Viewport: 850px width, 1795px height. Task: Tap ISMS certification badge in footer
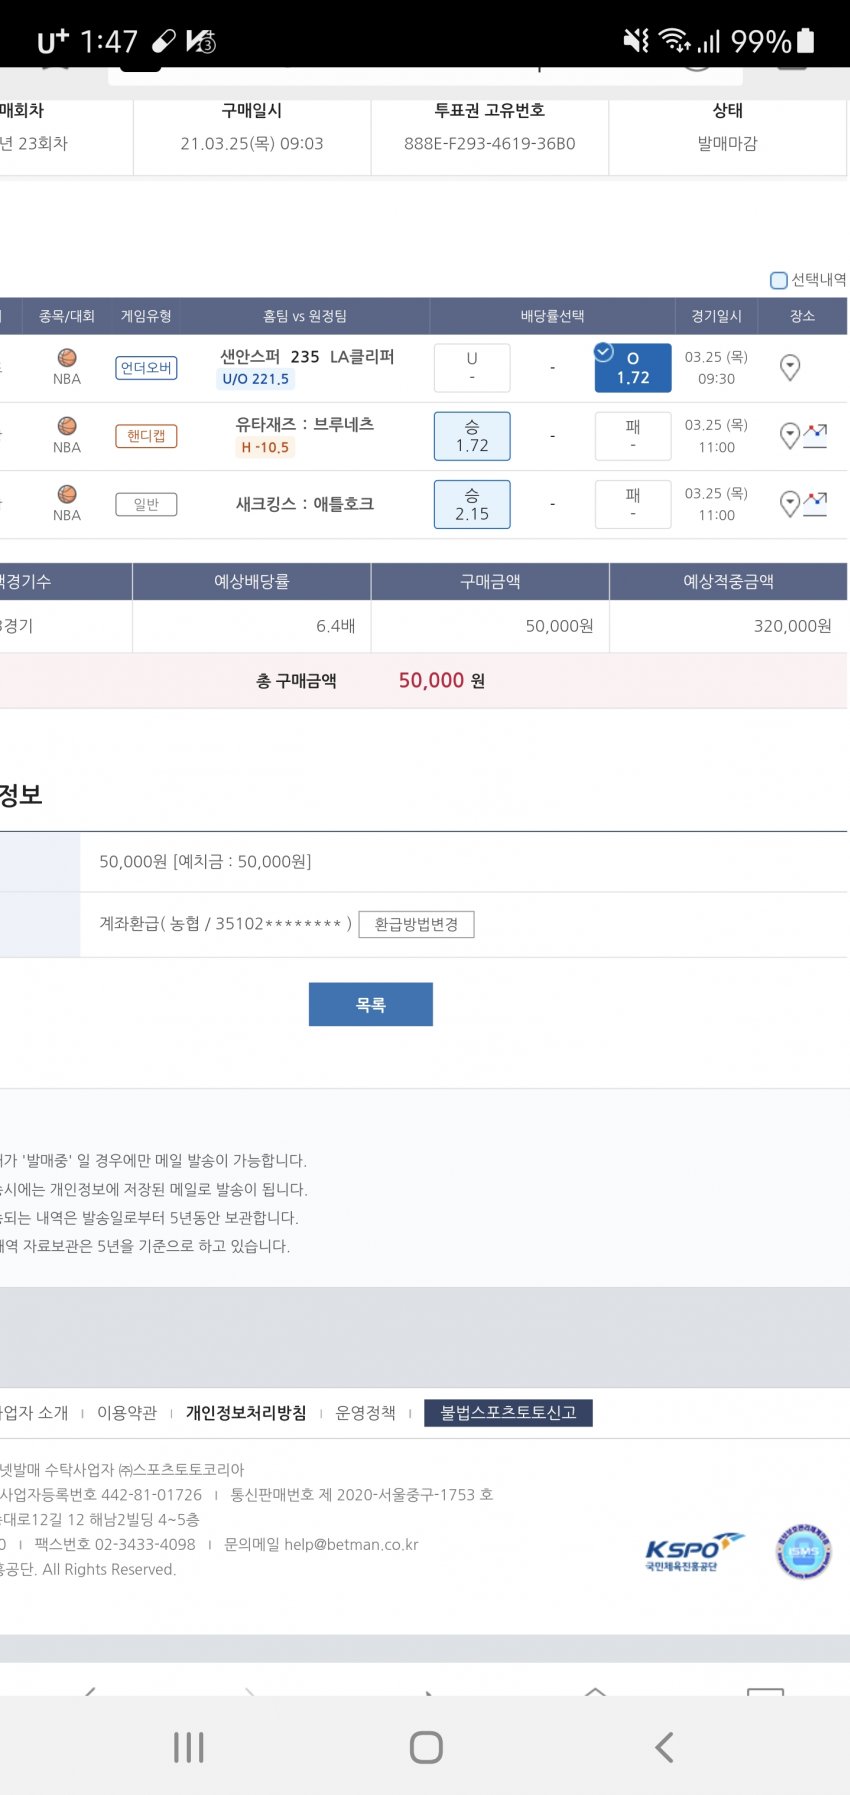[803, 1552]
